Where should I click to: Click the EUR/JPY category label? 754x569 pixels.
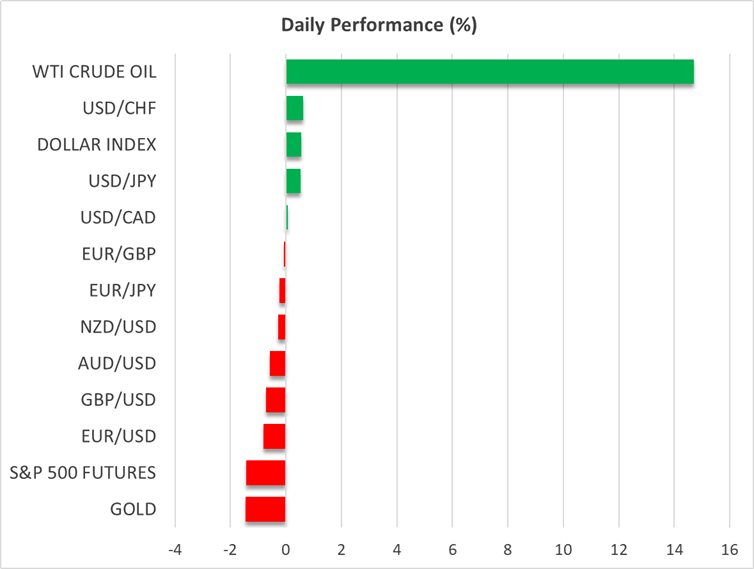tap(120, 290)
